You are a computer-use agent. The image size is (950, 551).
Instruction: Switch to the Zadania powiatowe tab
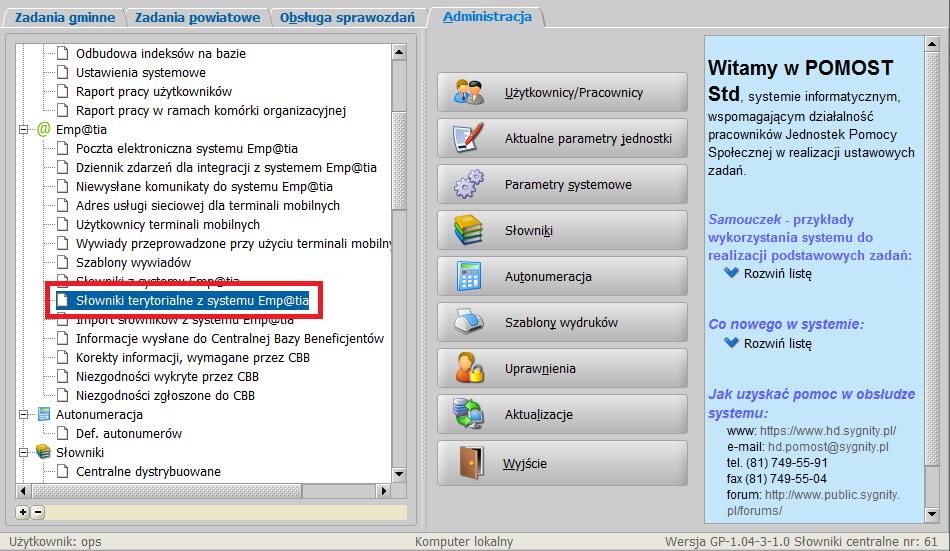[x=198, y=18]
